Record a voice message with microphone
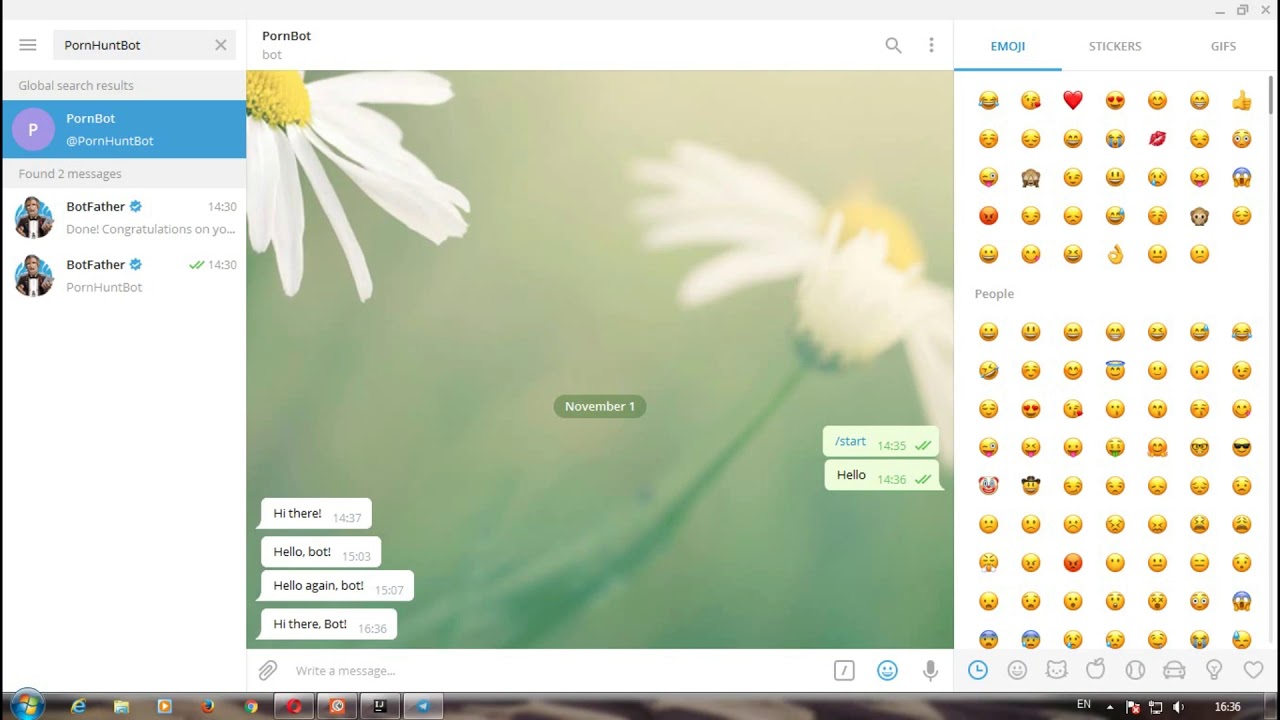 pyautogui.click(x=930, y=671)
